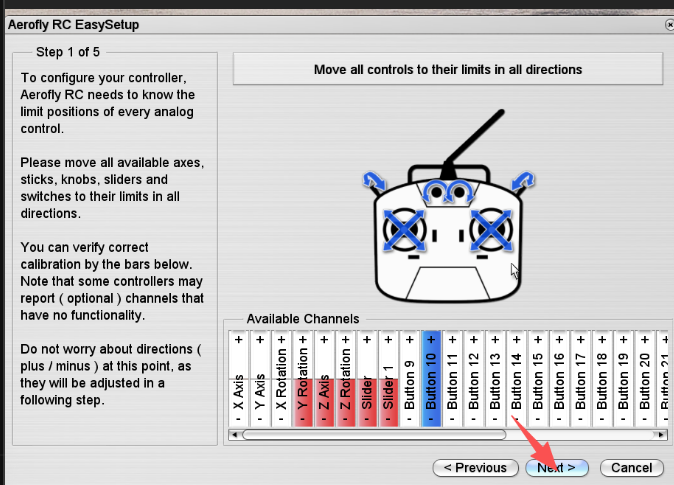This screenshot has height=485, width=674.
Task: Click the right shoulder switch arrow
Action: 521,180
